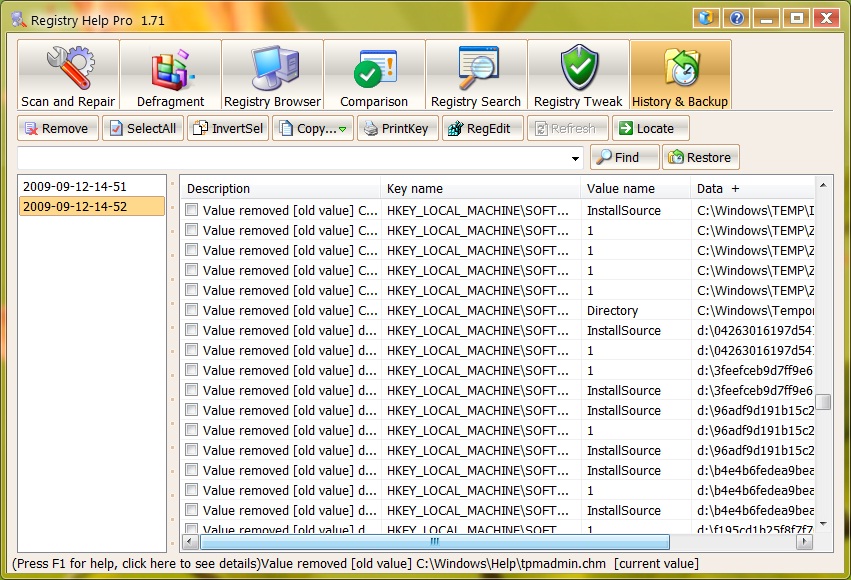
Task: Open the Comparison tool
Action: pos(374,75)
